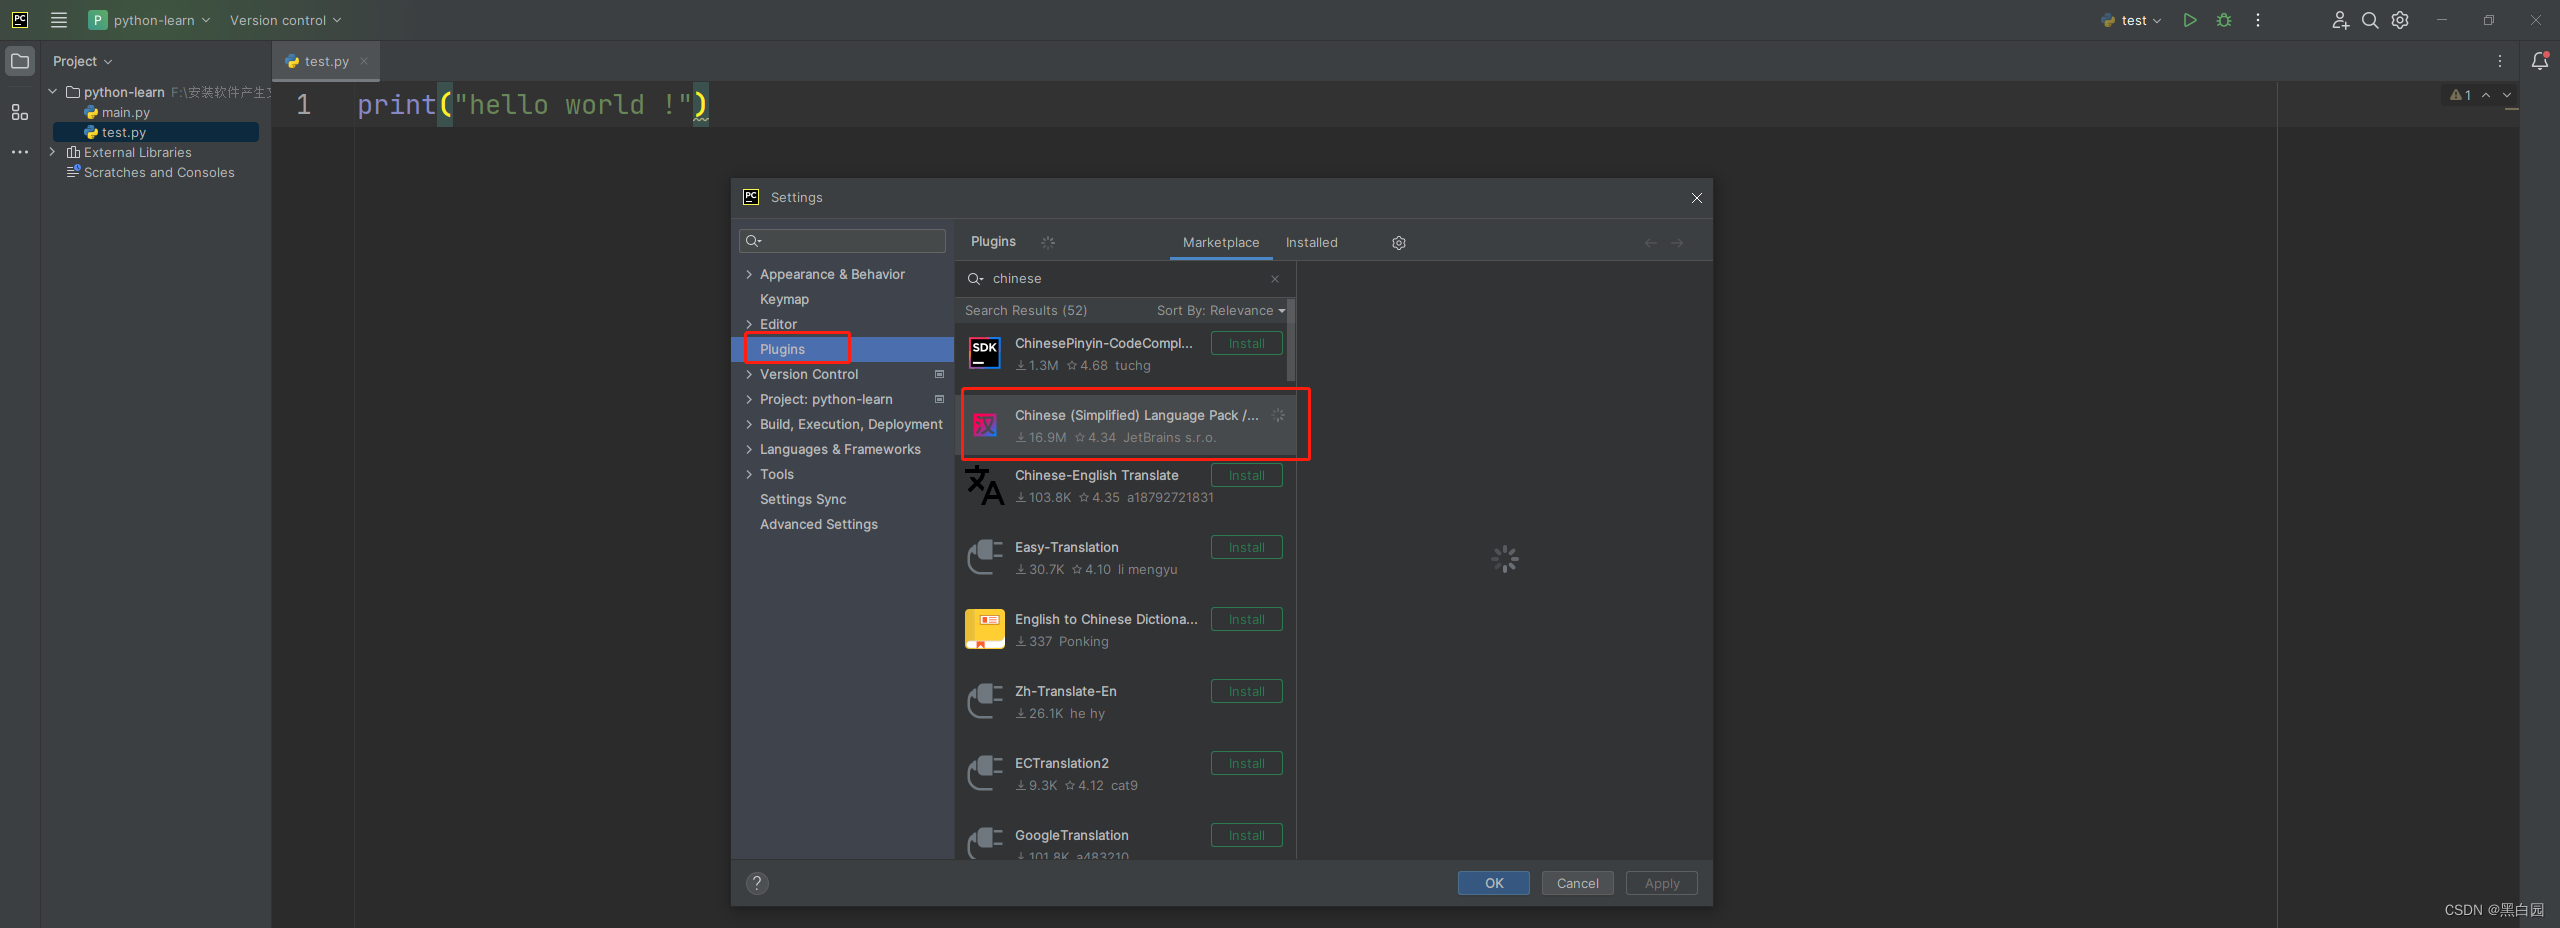Expand Editor settings section
The height and width of the screenshot is (928, 2560).
click(749, 324)
